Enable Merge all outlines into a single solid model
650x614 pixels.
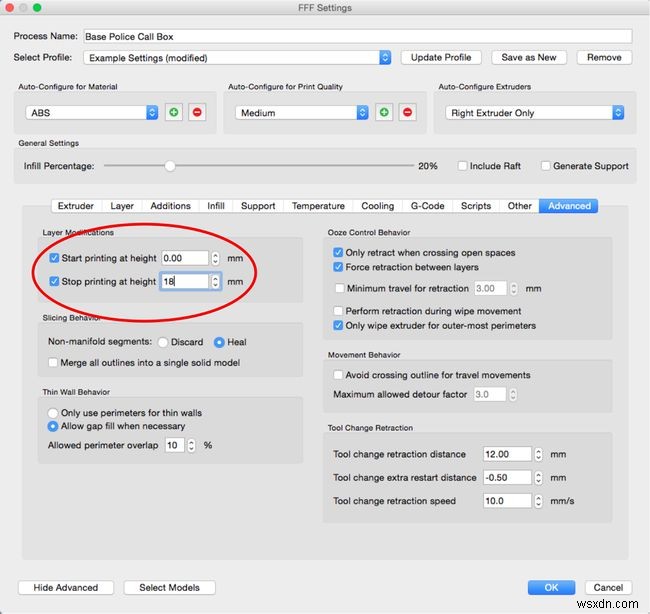(x=53, y=362)
